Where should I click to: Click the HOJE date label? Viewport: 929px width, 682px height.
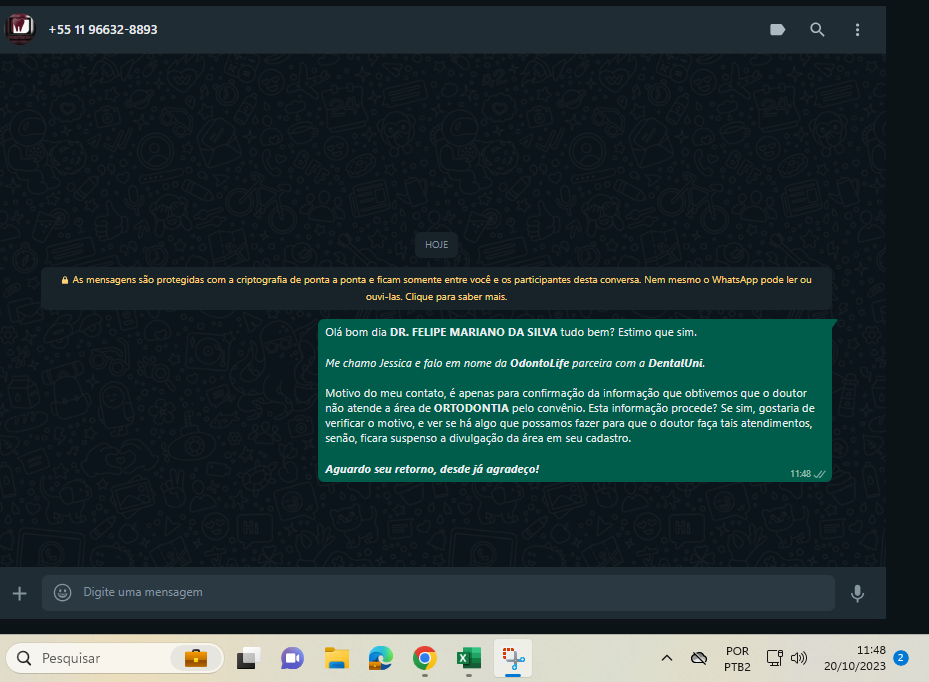tap(437, 245)
